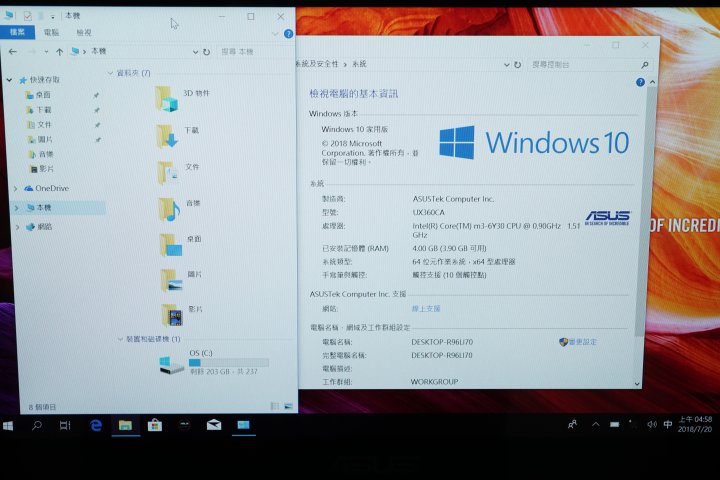720x480 pixels.
Task: Open Microsoft Store from the taskbar
Action: tap(155, 426)
